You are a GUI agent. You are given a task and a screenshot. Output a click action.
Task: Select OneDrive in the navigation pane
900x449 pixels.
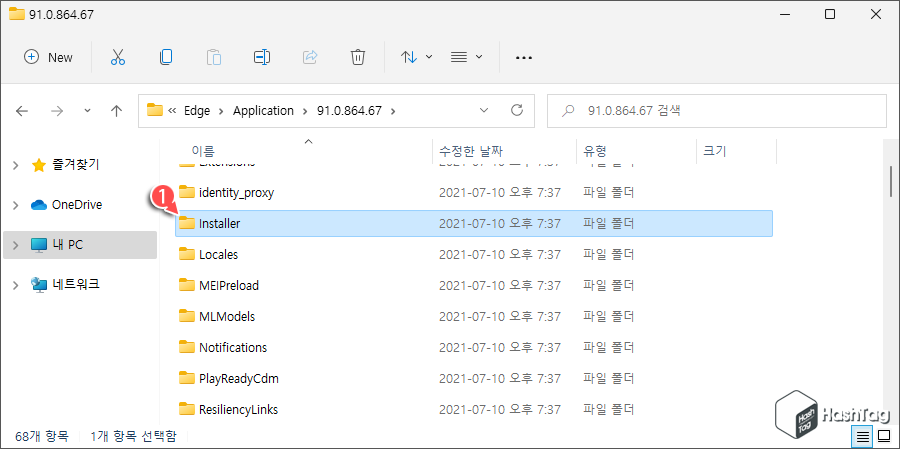click(x=77, y=205)
